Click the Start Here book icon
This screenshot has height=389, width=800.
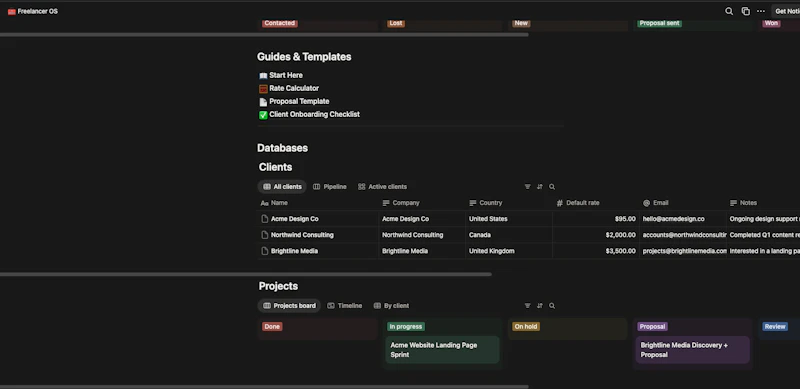click(263, 76)
